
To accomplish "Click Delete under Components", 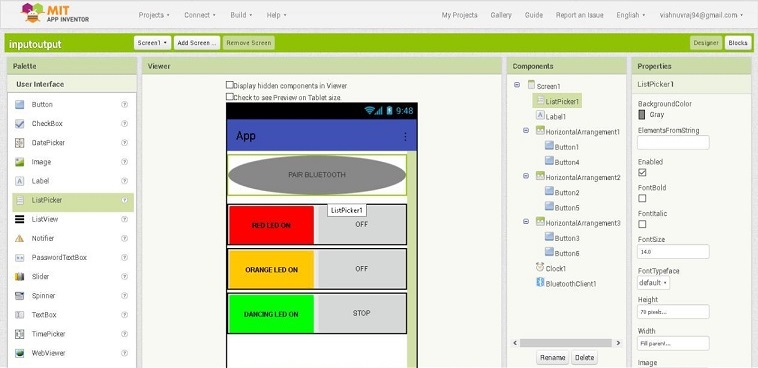I will 584,358.
